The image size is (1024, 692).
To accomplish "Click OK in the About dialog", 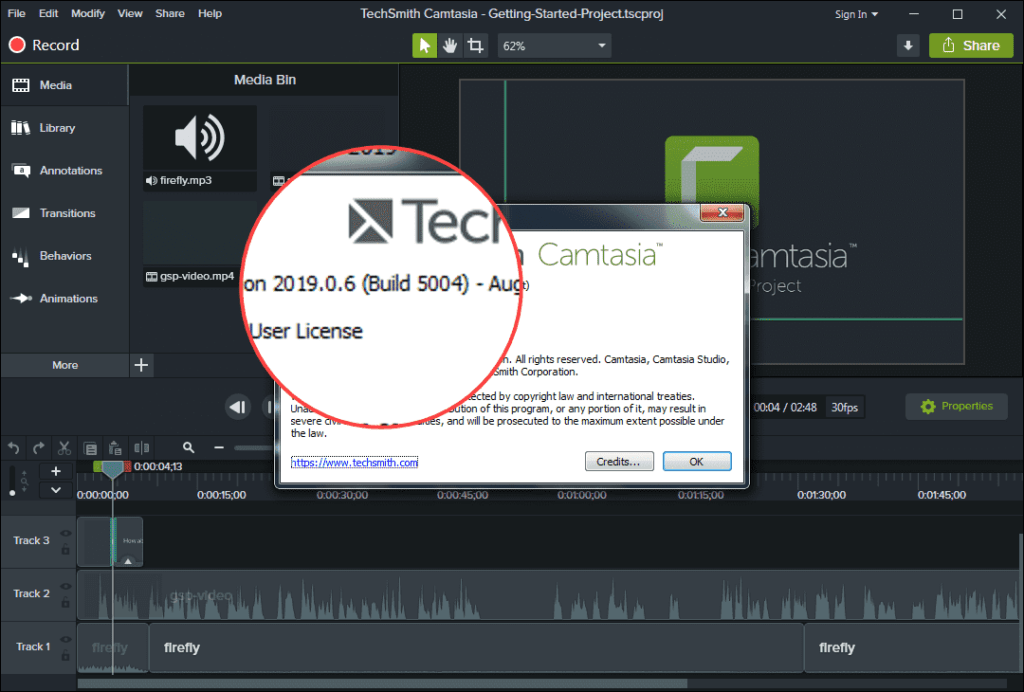I will click(697, 462).
